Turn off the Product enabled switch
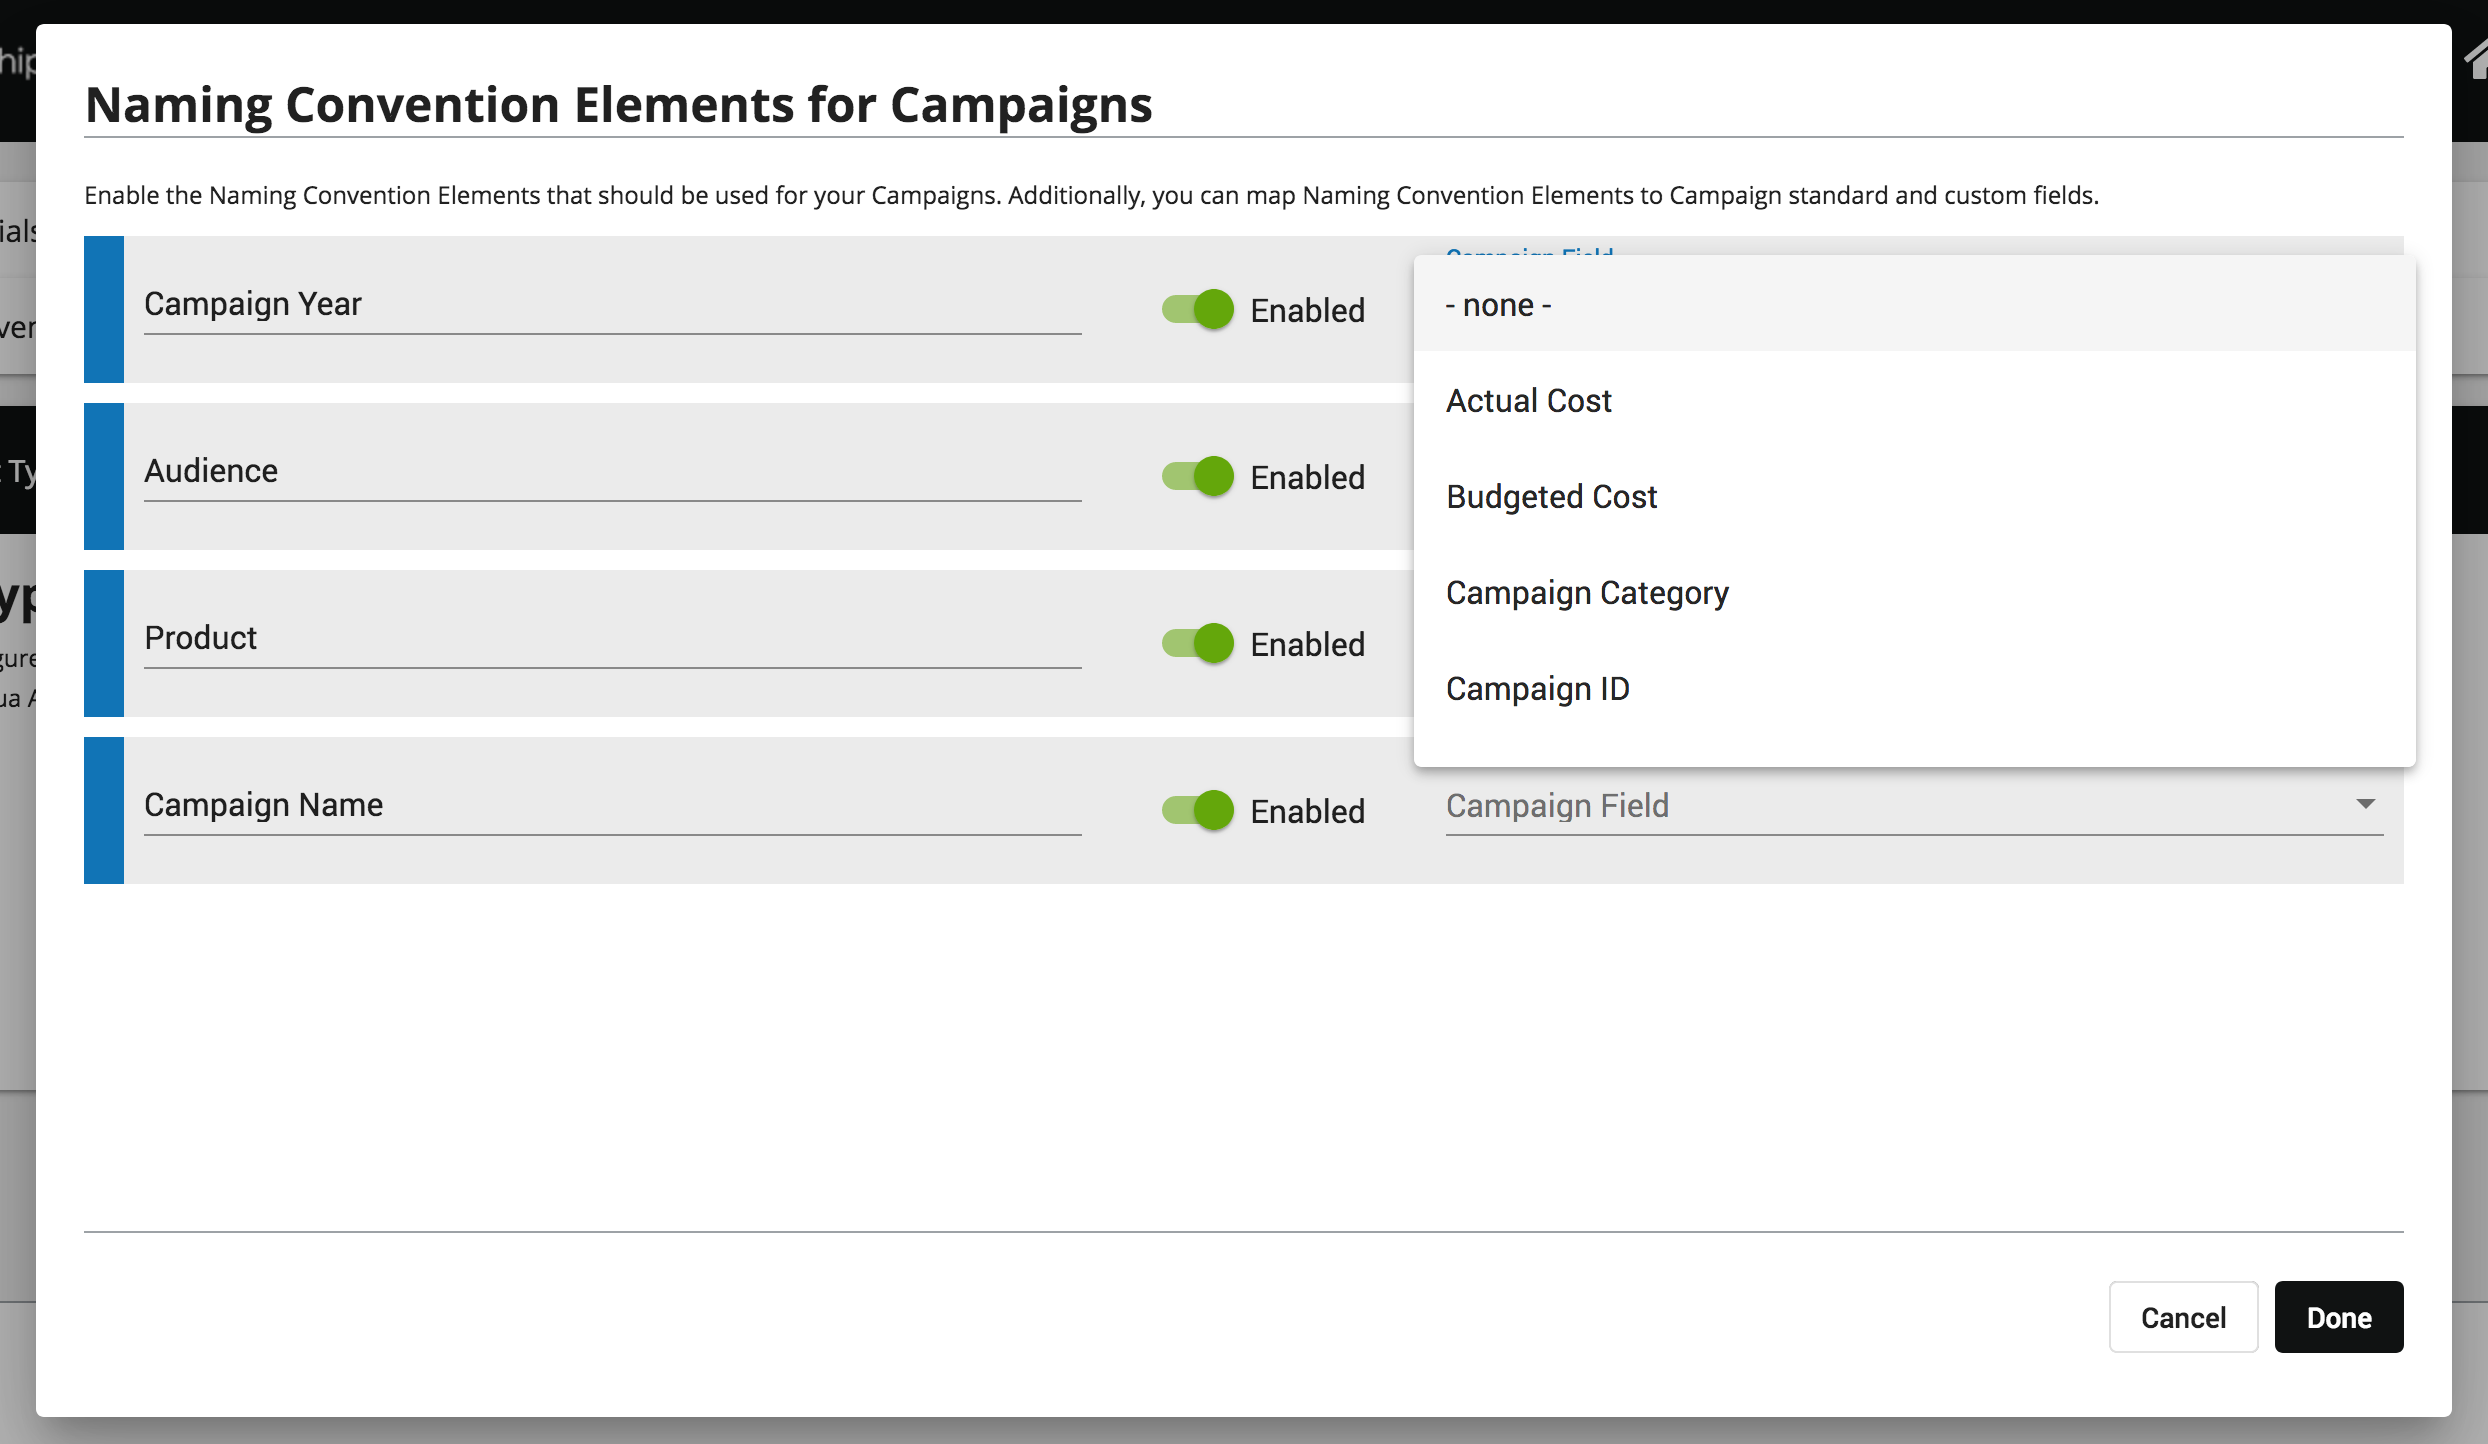 (1197, 644)
